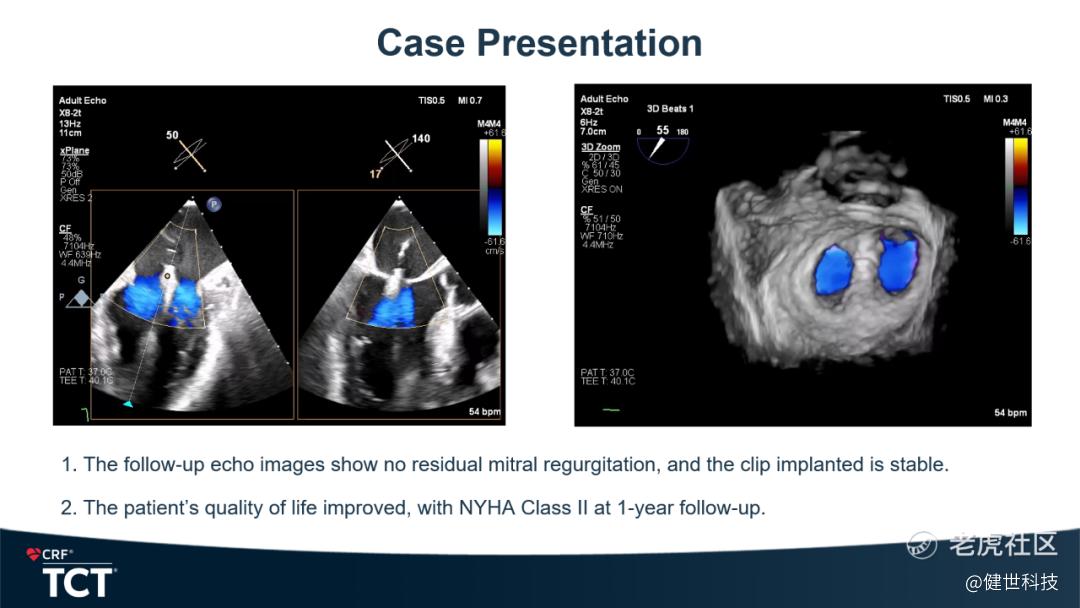The image size is (1080, 608).
Task: Click the cyan triangle depth marker
Action: click(x=127, y=403)
